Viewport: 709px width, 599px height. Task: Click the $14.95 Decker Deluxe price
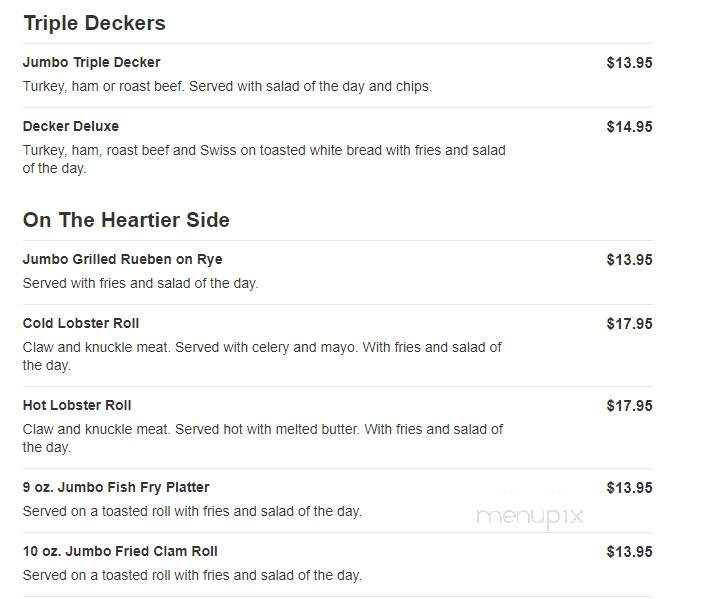[629, 127]
